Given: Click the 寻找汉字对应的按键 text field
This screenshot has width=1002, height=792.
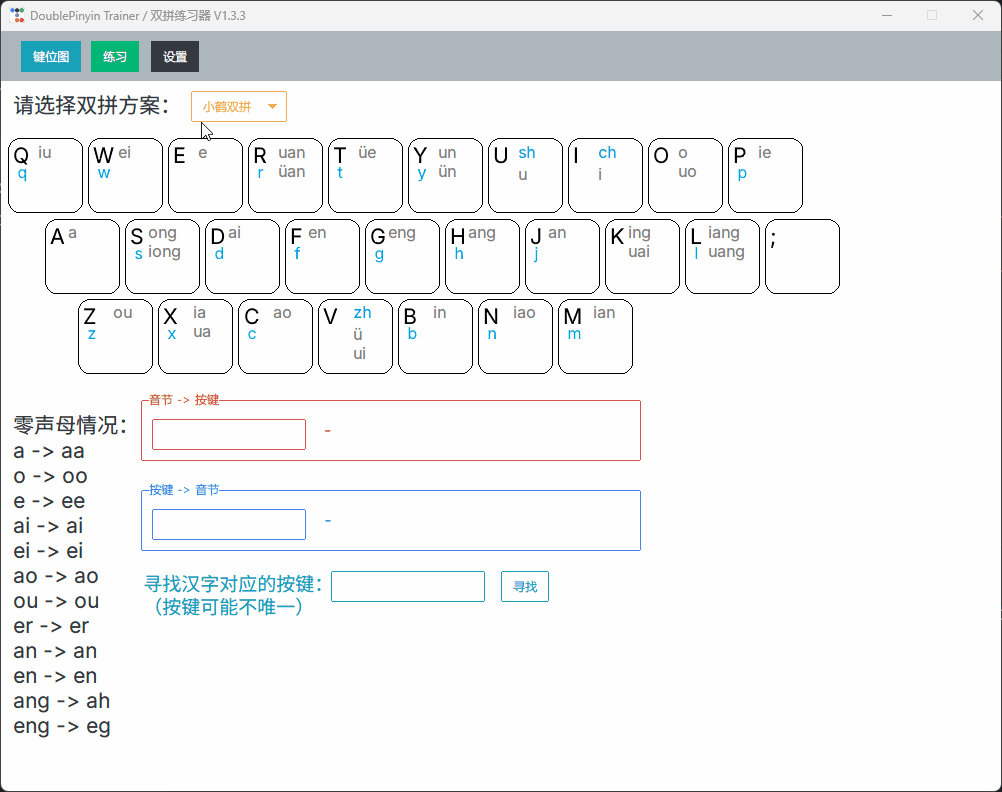Looking at the screenshot, I should (408, 587).
